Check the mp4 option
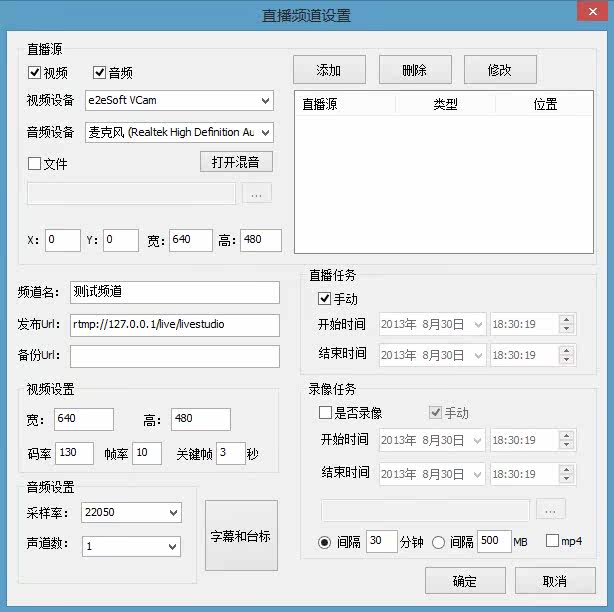Viewport: 614px width, 612px height. pos(553,541)
